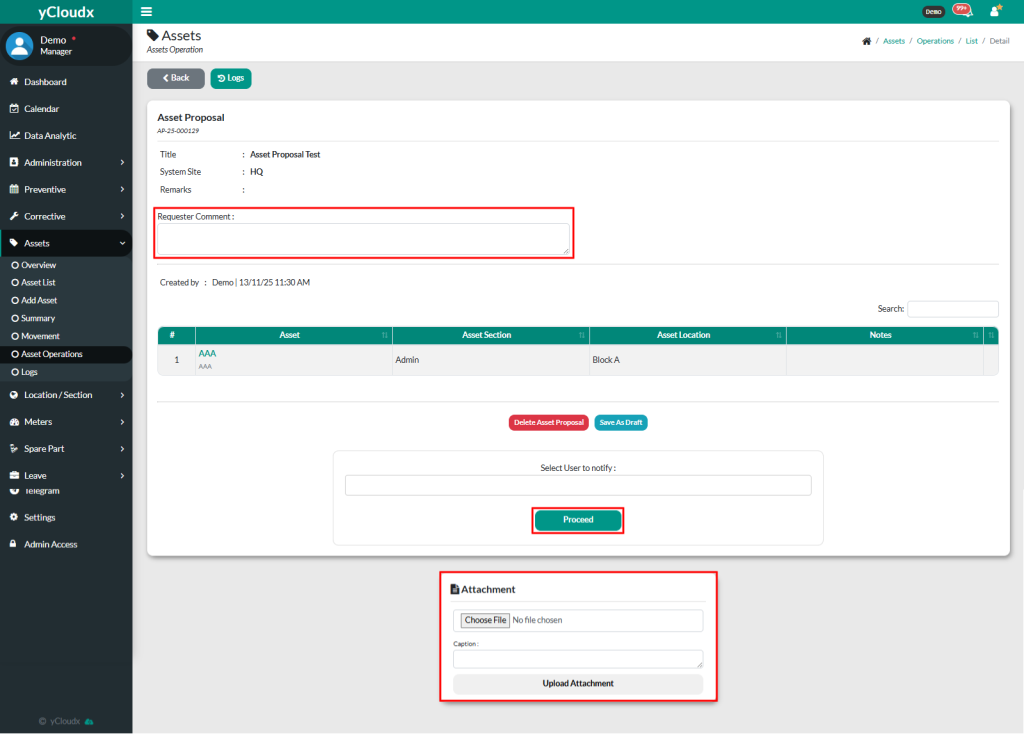Open Dashboard from the sidebar

[45, 82]
